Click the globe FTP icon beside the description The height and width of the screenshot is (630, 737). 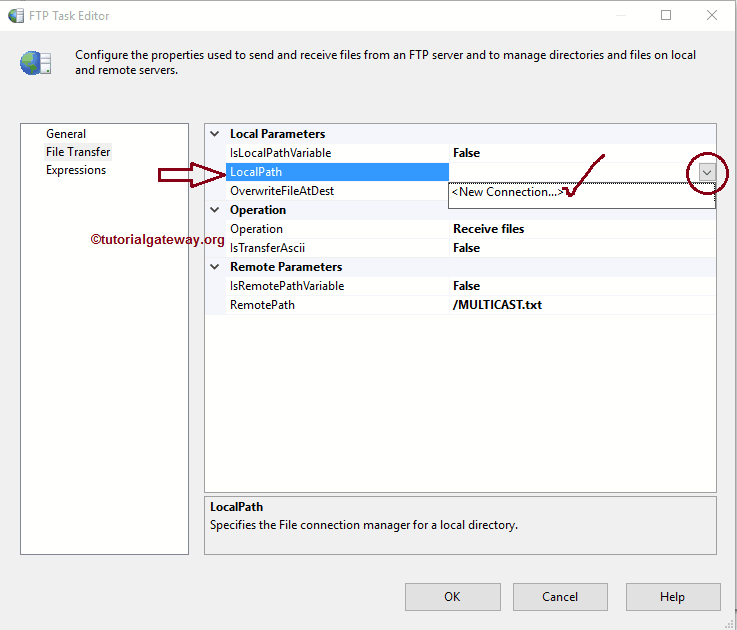(x=35, y=62)
